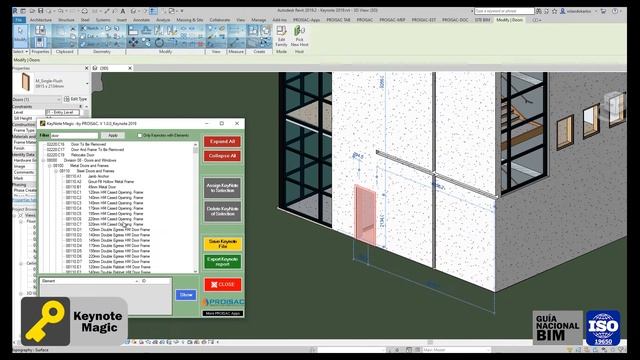Select keynote row 45mm Metal Door

[91, 187]
